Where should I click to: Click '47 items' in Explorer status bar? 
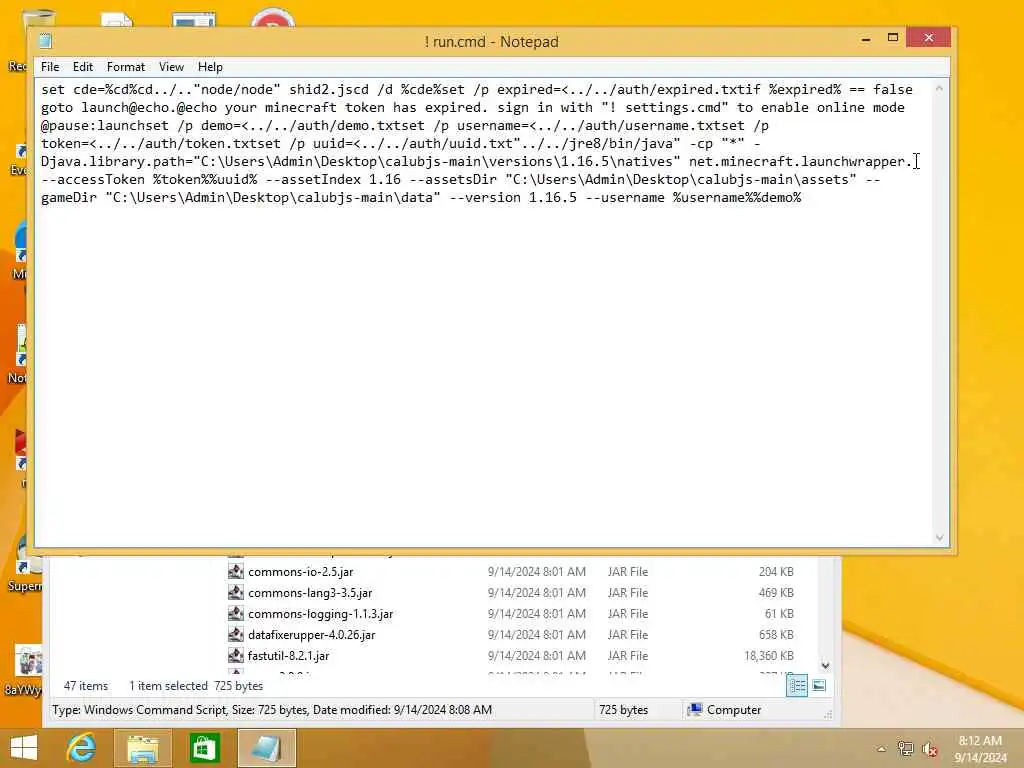pos(86,686)
